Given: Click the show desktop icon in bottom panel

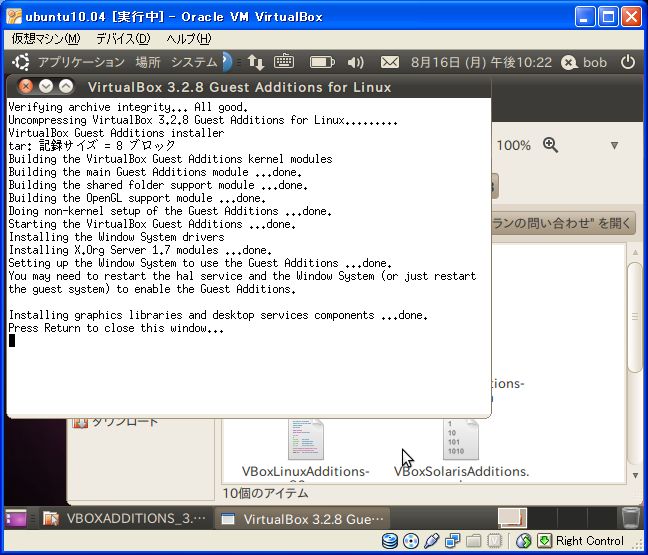Looking at the screenshot, I should point(16,518).
